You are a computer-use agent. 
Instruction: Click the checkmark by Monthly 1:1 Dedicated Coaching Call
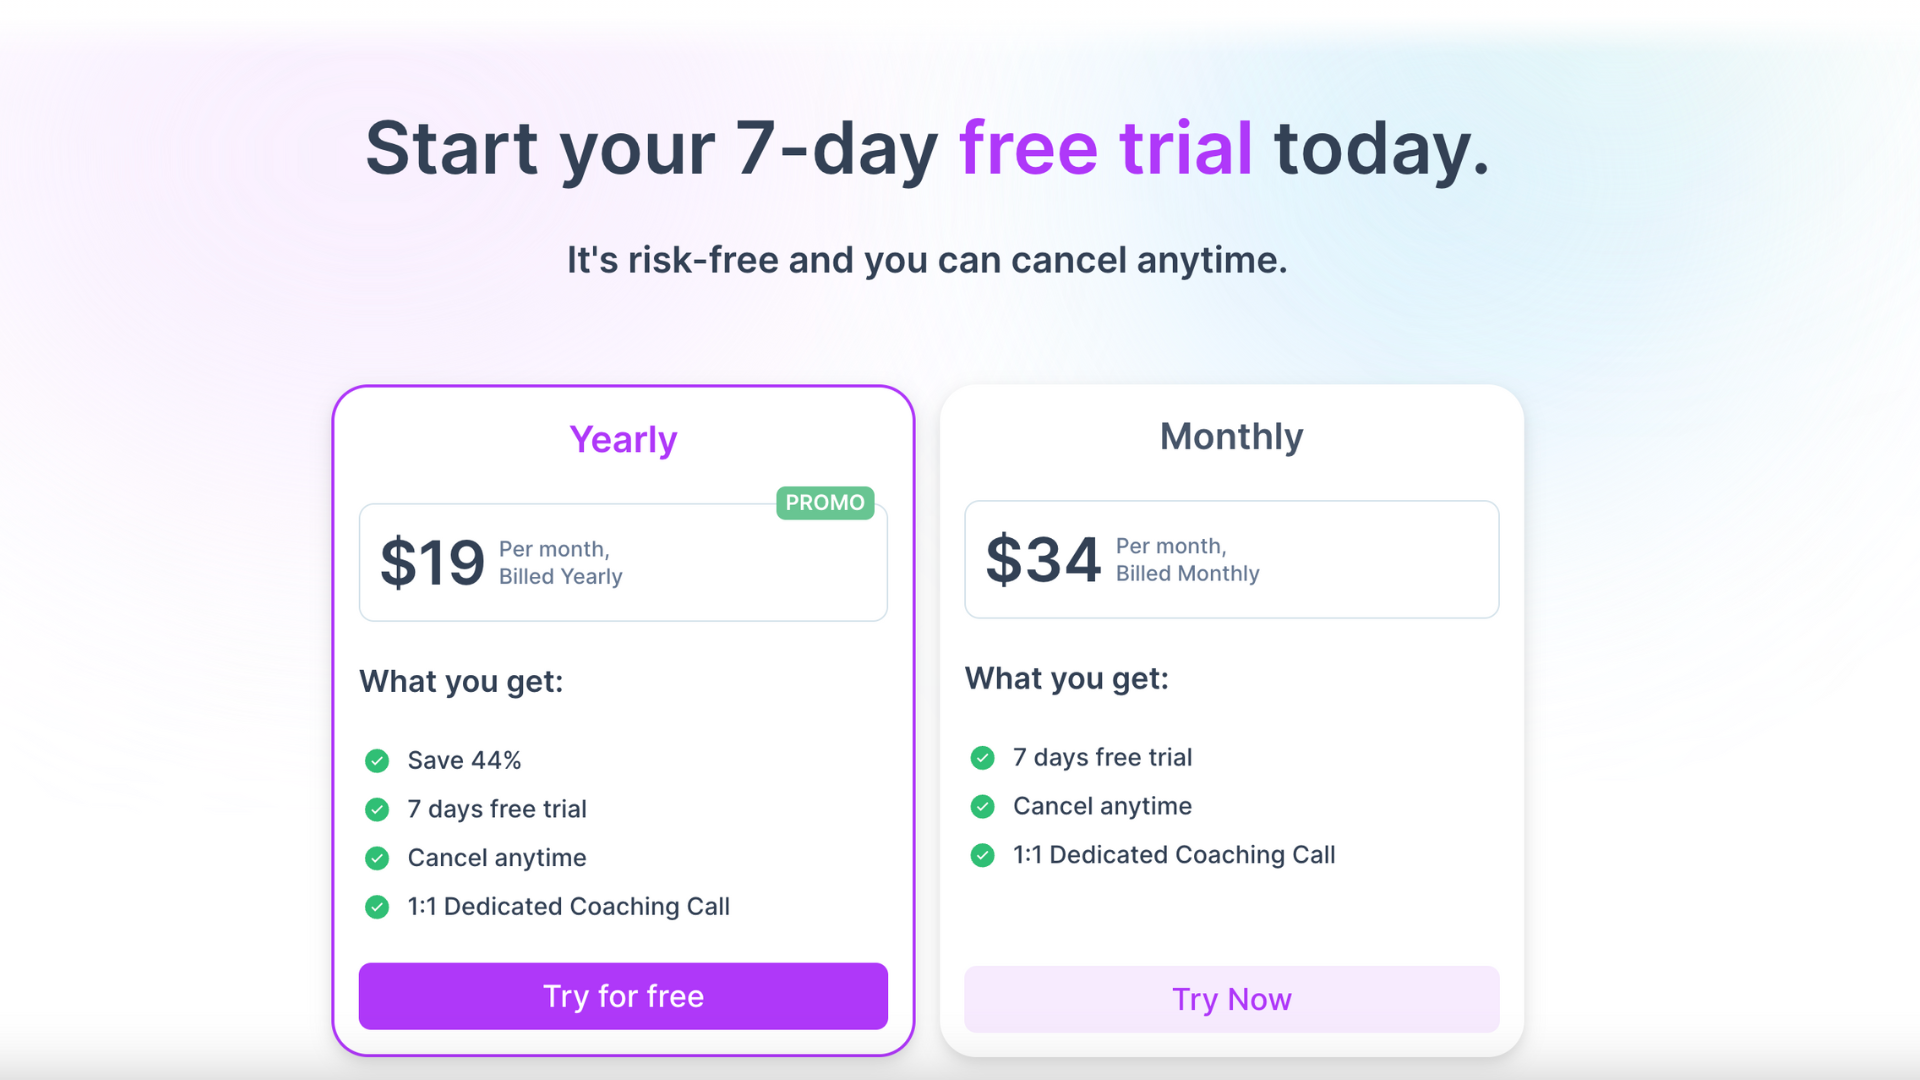tap(982, 855)
